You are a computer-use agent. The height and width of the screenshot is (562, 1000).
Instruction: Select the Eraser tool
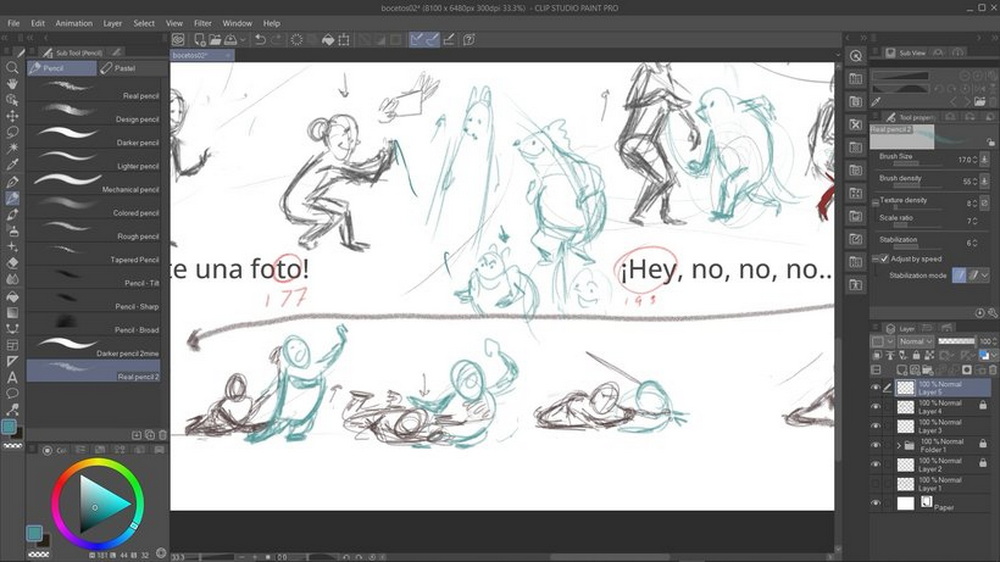coord(11,263)
